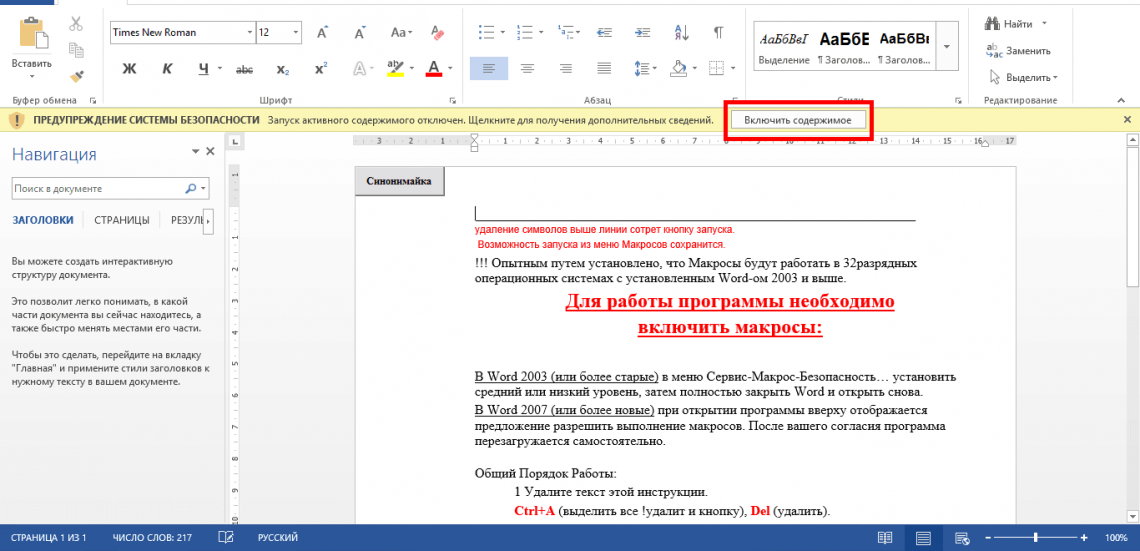The height and width of the screenshot is (551, 1140).
Task: Select the Format Painter brush icon
Action: (x=76, y=76)
